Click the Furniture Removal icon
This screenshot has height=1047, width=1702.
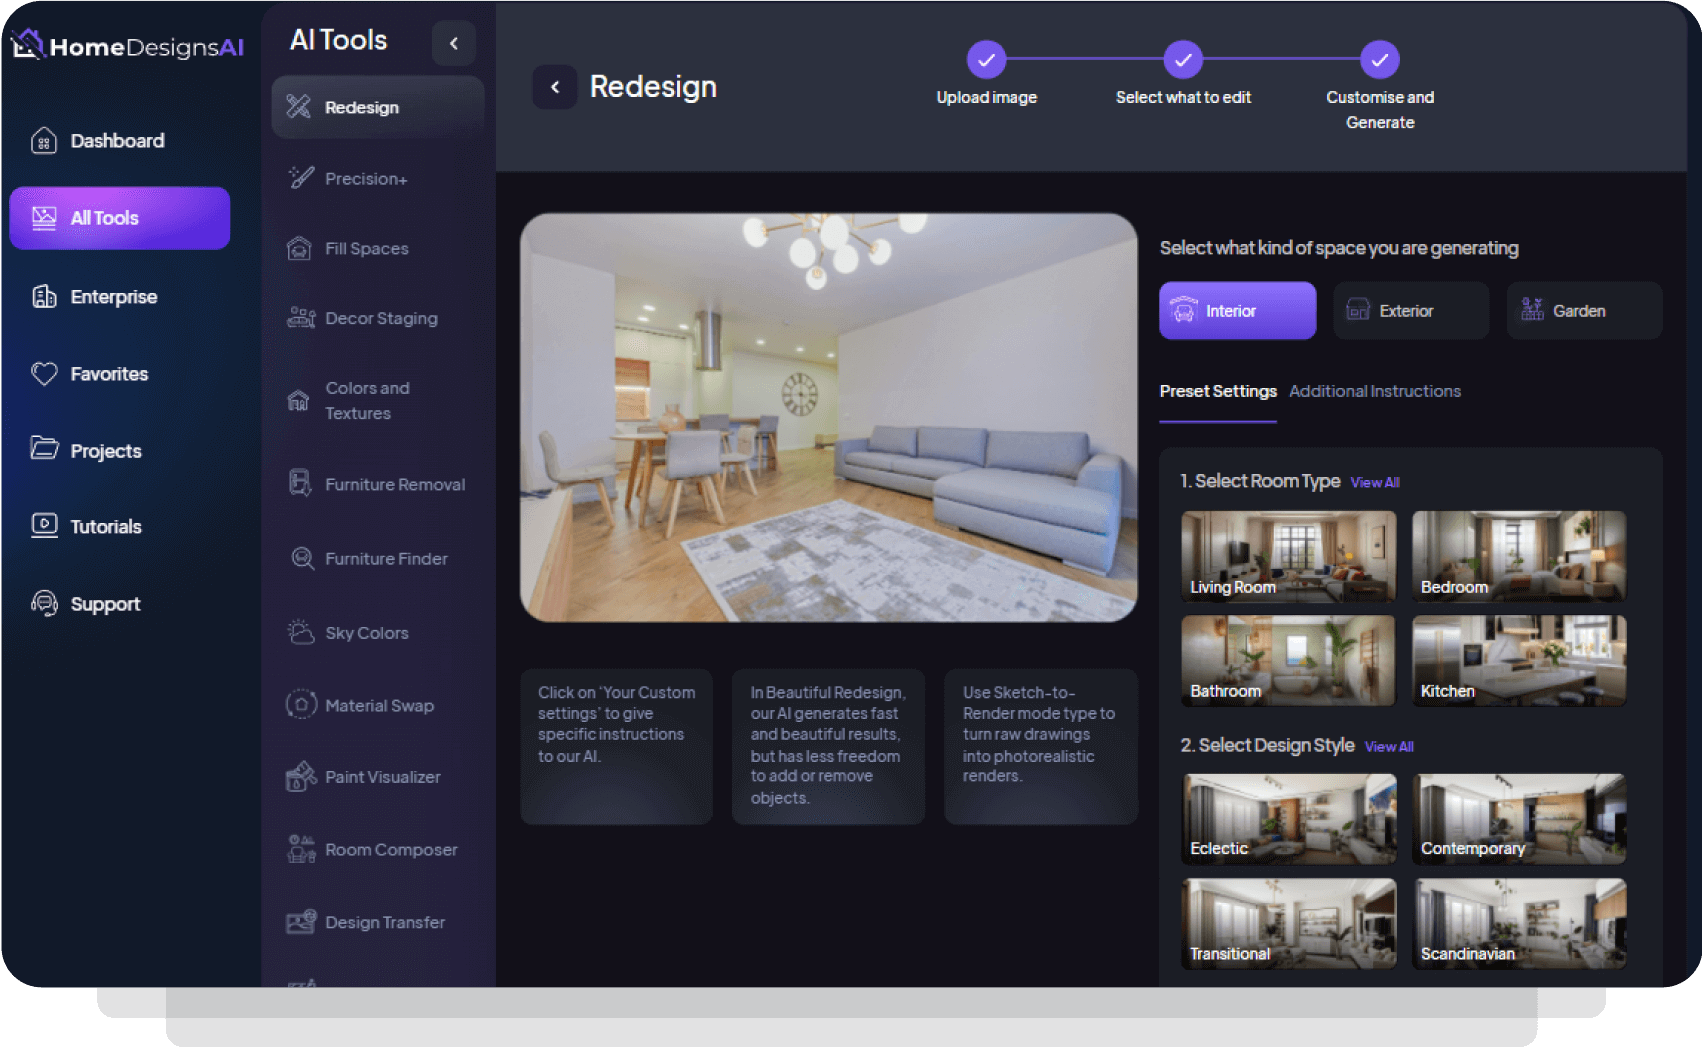[x=300, y=484]
